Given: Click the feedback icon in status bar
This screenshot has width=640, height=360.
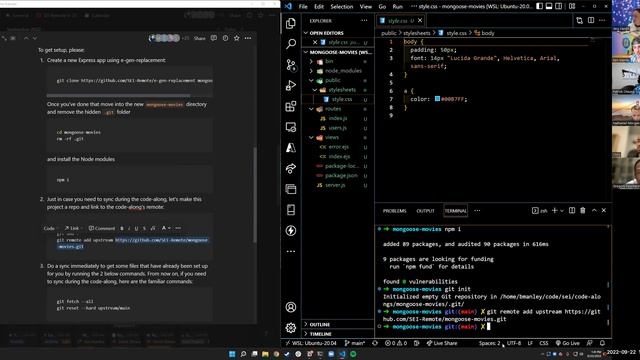Looking at the screenshot, I should tap(589, 343).
